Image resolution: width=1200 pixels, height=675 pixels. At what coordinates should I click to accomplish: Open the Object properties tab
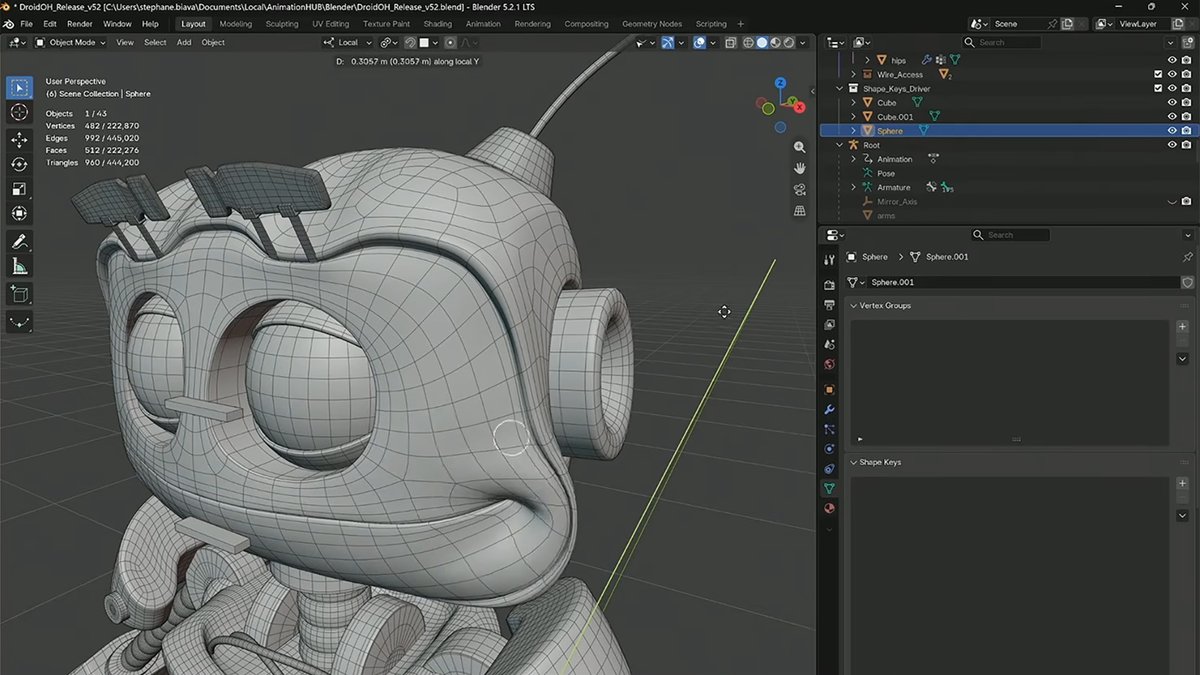click(829, 389)
